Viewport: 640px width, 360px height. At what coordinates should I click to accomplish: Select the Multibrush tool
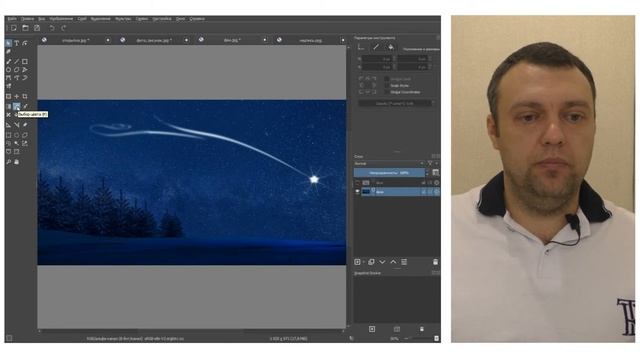click(x=9, y=86)
